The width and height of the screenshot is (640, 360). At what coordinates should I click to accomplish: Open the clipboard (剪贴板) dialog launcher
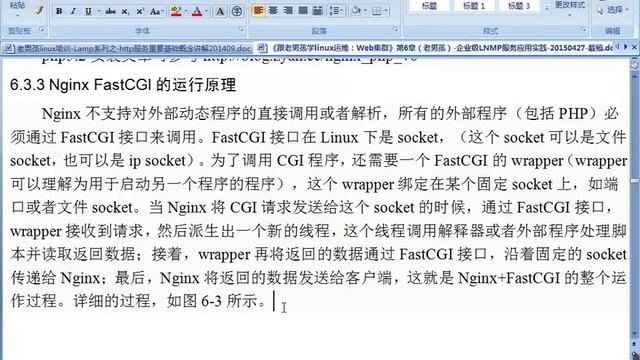42,29
